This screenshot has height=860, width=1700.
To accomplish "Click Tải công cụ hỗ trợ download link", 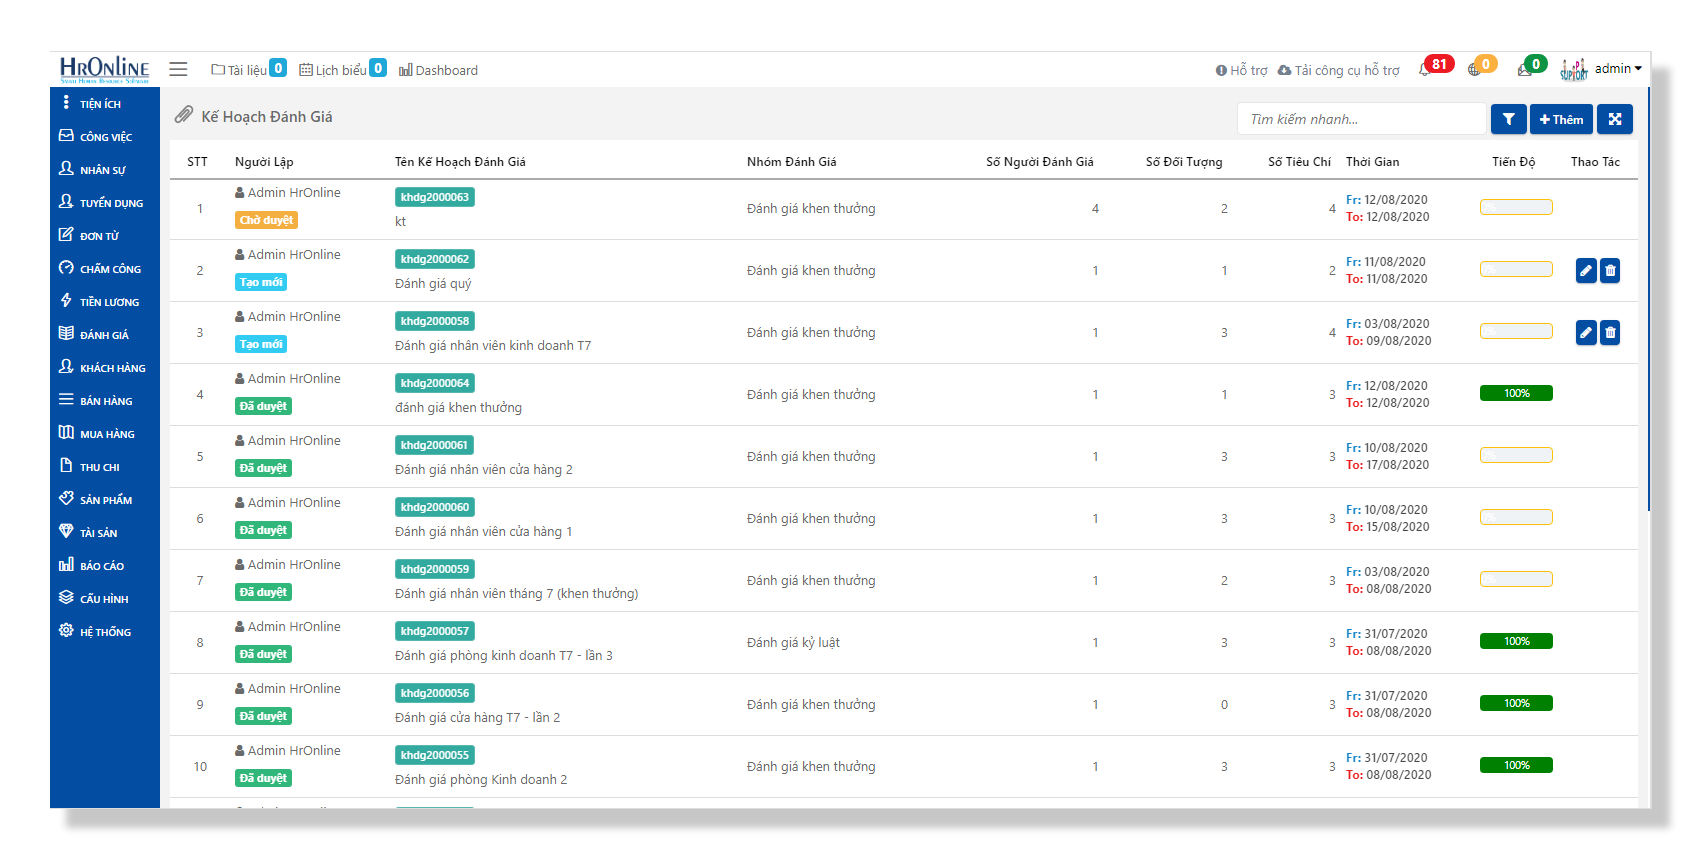I will pyautogui.click(x=1338, y=70).
